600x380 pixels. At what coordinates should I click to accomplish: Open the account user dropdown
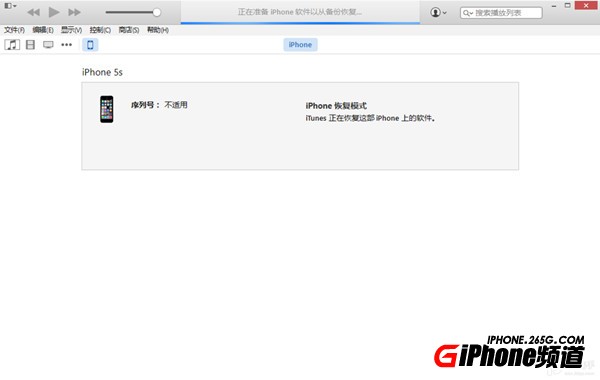coord(438,12)
